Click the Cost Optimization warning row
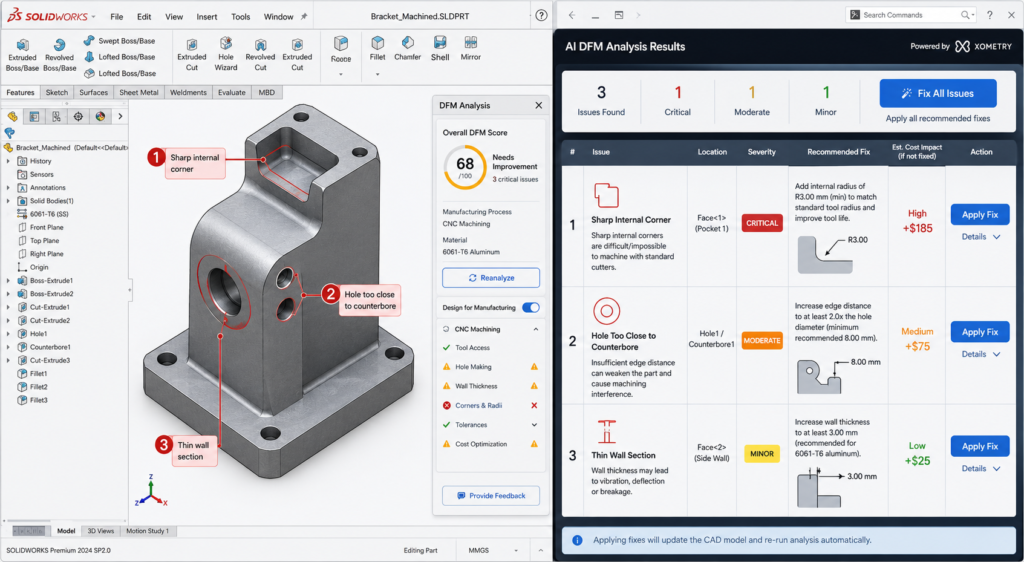This screenshot has height=562, width=1024. click(x=490, y=444)
